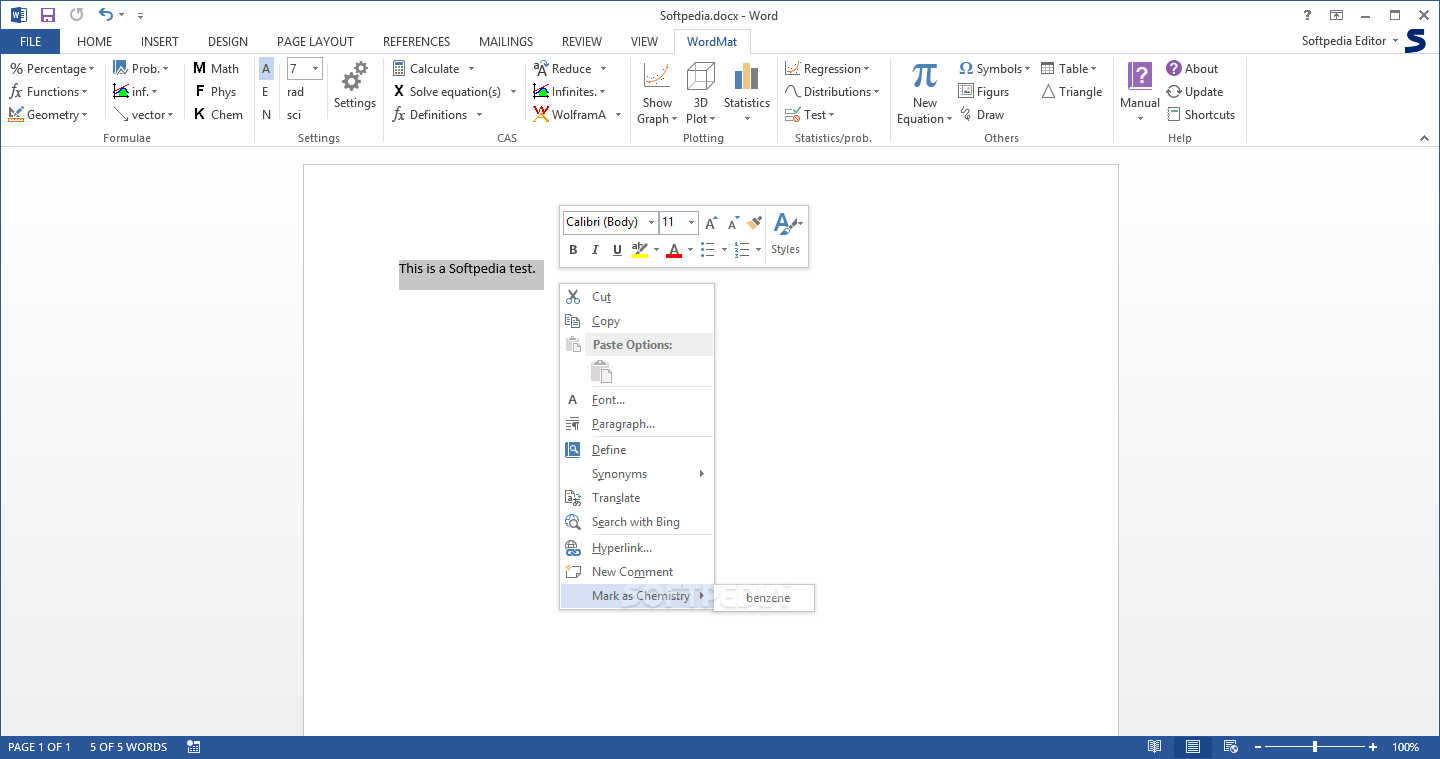Click the Format Painter brush in mini toolbar

755,223
